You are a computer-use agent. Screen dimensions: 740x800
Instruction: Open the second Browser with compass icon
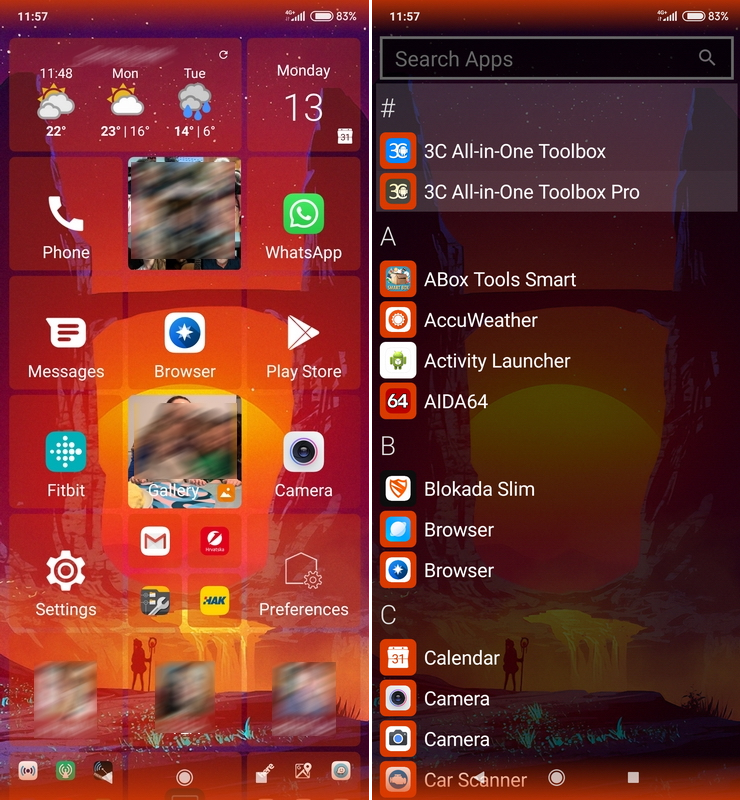point(556,570)
